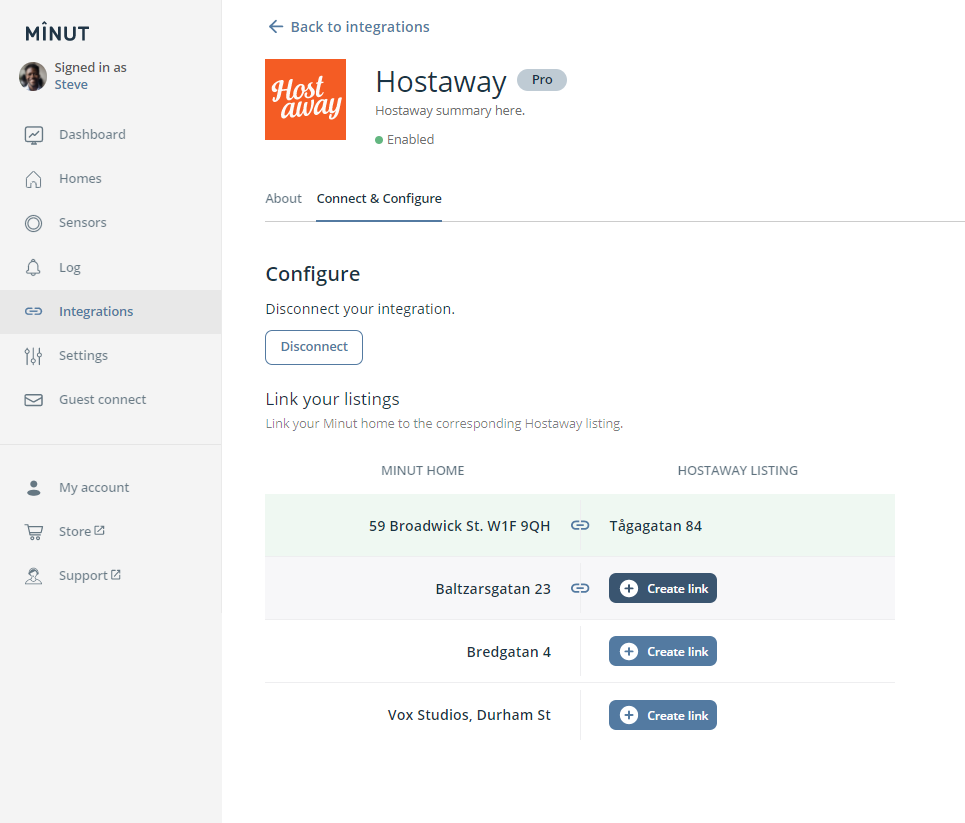Screen dimensions: 965x823
Task: Click the Store shopping cart icon
Action: 34,532
